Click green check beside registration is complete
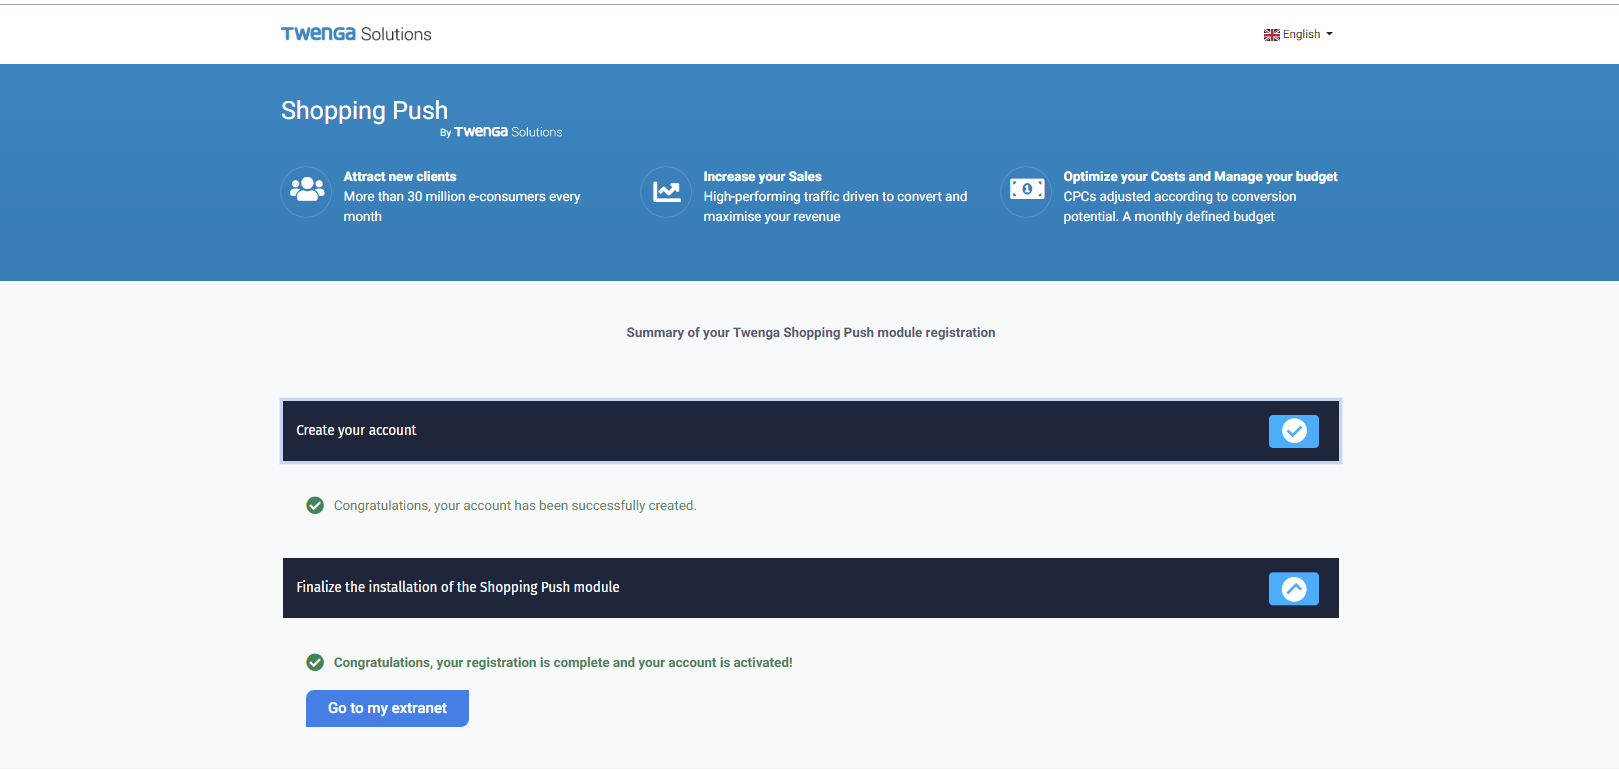This screenshot has width=1619, height=769. (315, 663)
